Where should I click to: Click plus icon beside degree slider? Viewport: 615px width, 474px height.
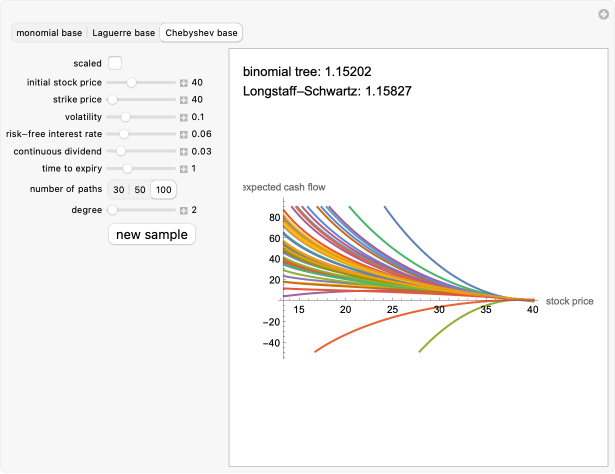click(x=184, y=210)
